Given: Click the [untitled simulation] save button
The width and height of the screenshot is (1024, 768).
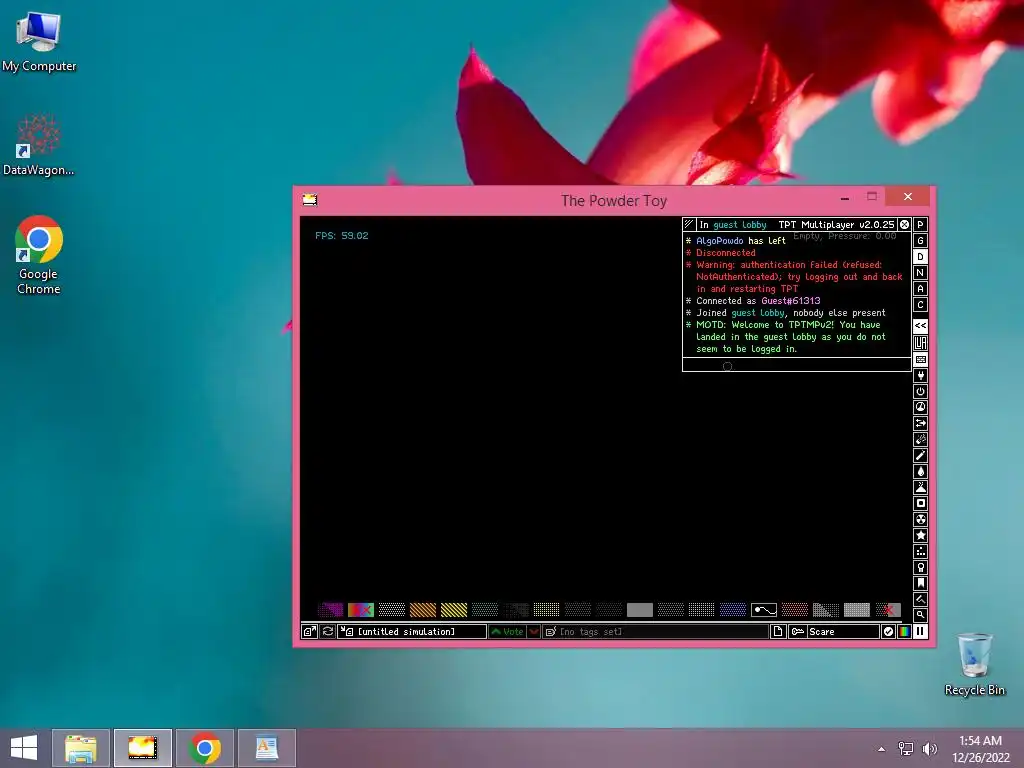Looking at the screenshot, I should [412, 632].
